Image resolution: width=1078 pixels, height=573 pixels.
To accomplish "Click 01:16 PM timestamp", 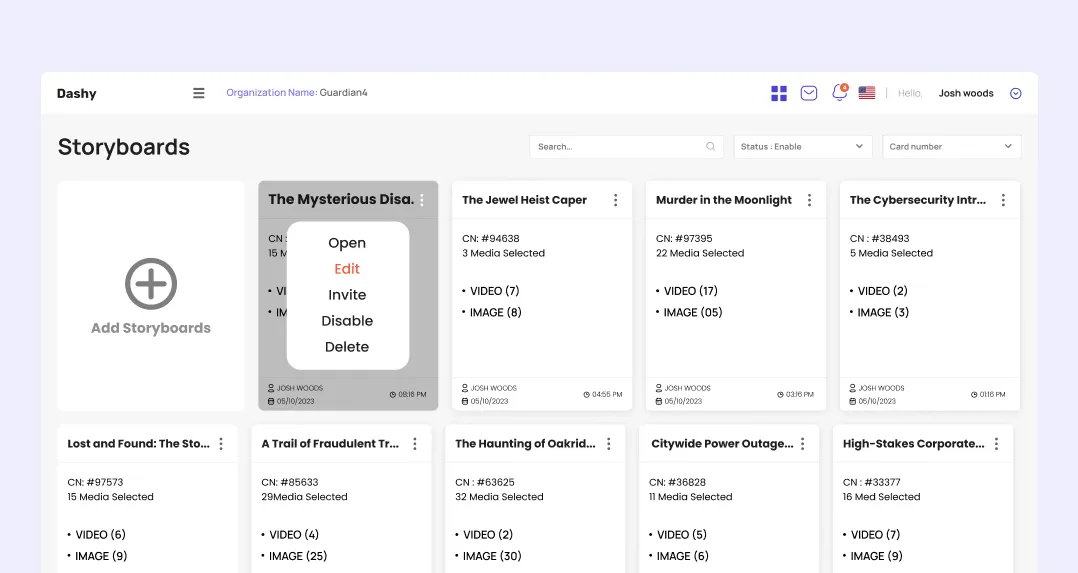I will pyautogui.click(x=988, y=395).
